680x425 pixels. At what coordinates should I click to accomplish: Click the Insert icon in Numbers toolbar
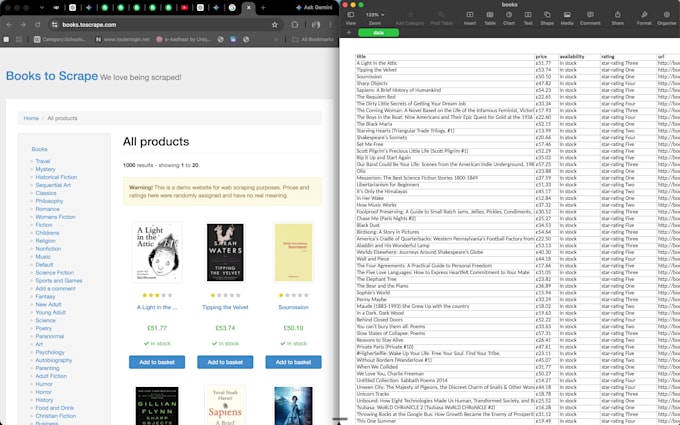coord(470,18)
